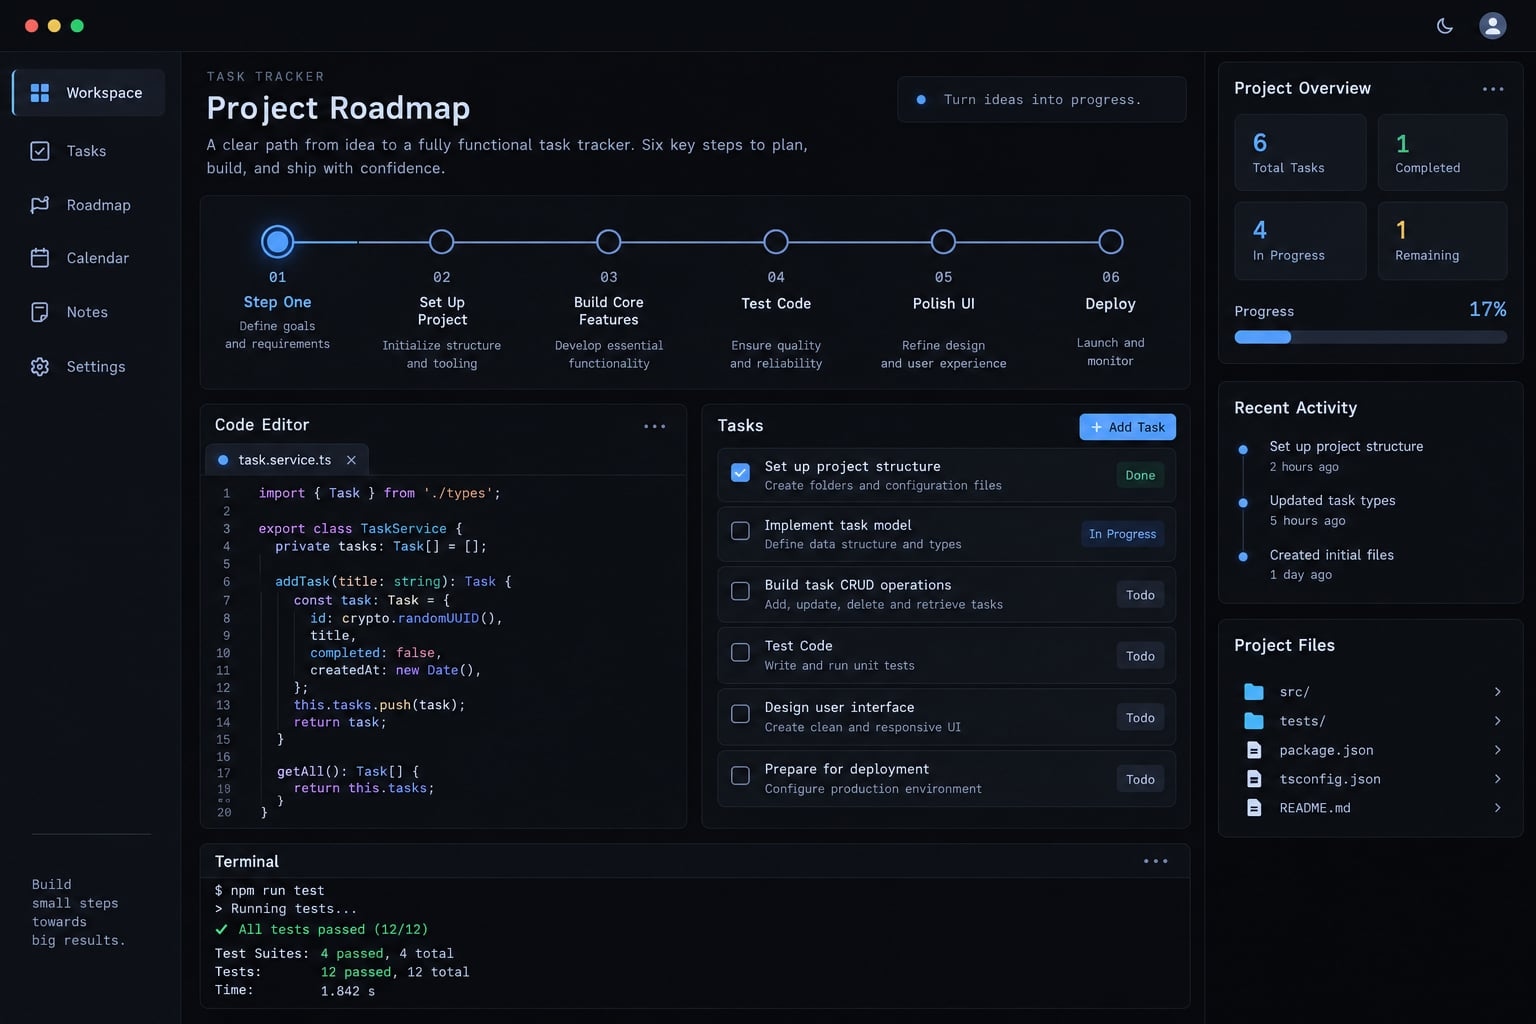Click the README.md file icon
The height and width of the screenshot is (1024, 1536).
(x=1254, y=808)
